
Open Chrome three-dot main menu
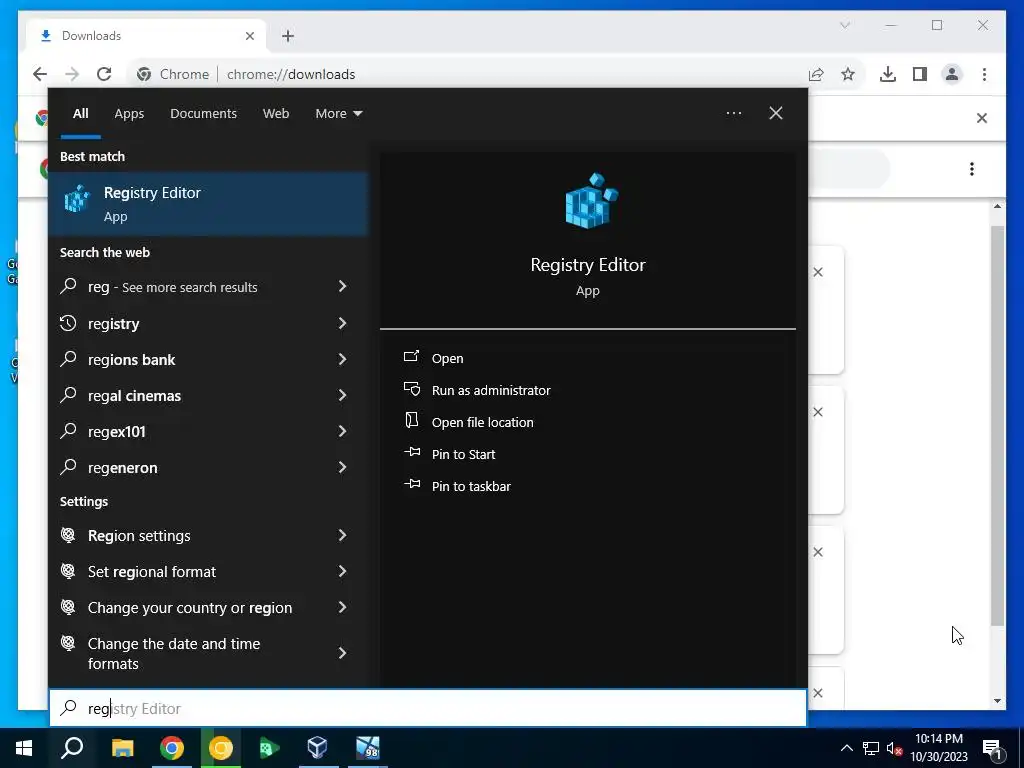coord(984,74)
